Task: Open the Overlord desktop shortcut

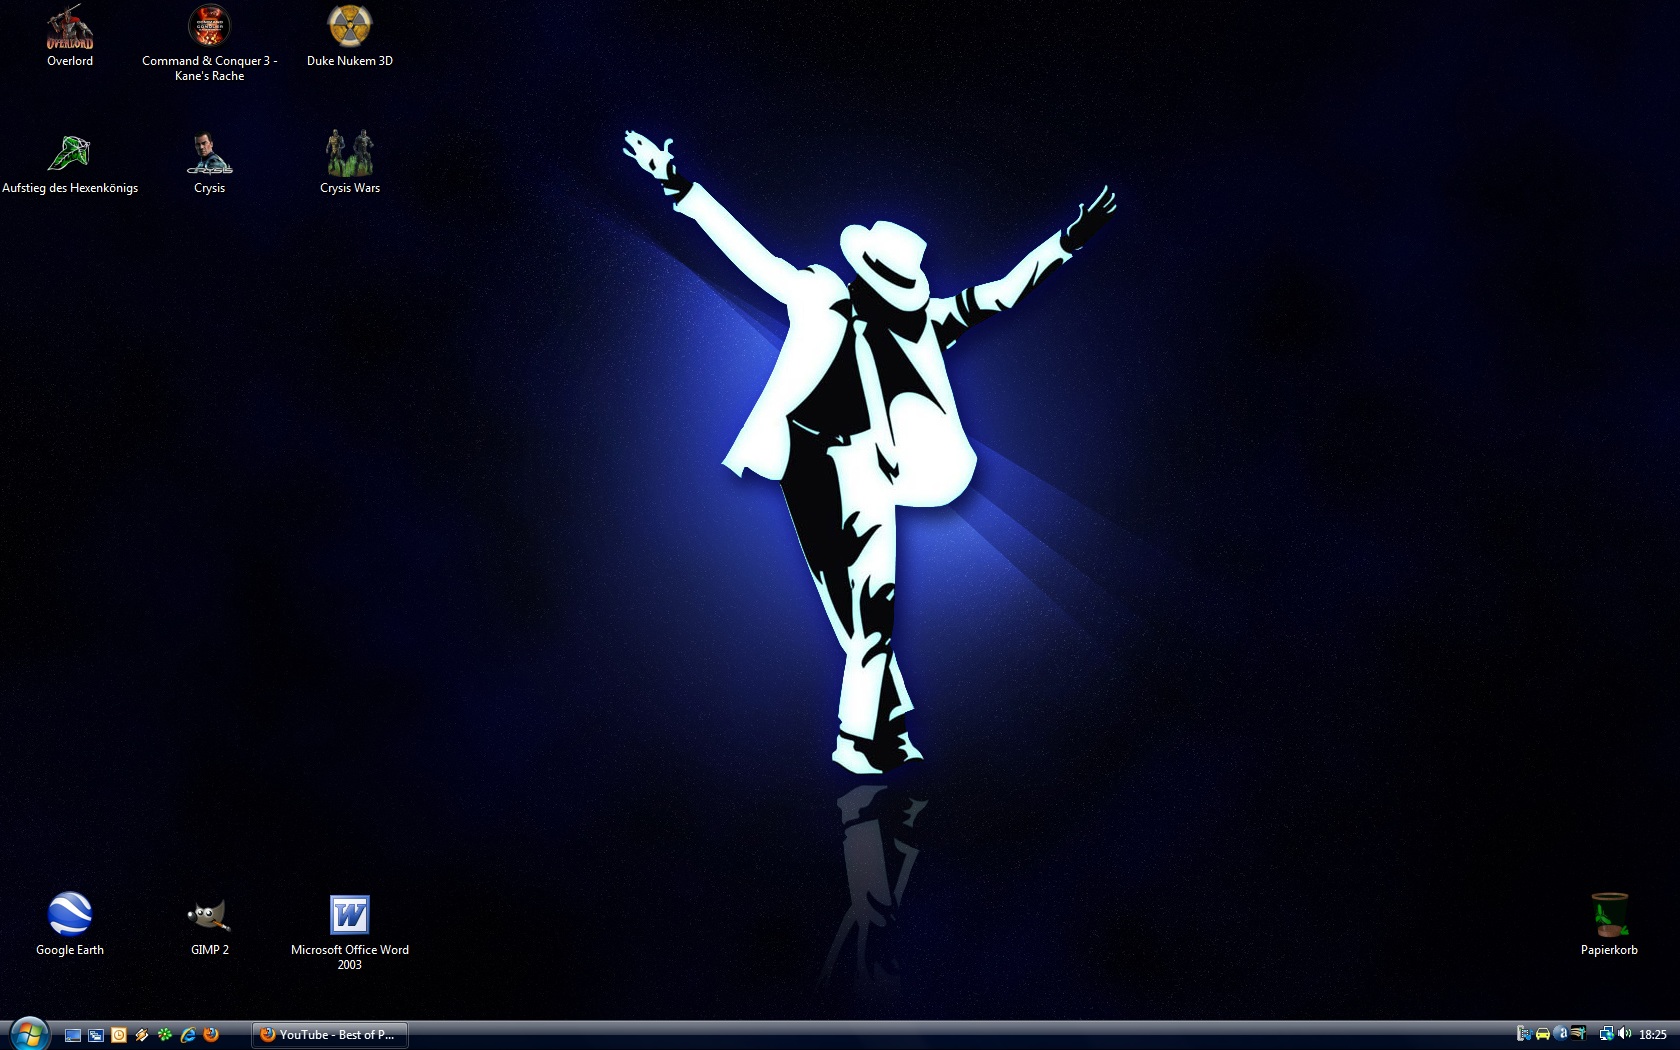Action: point(70,28)
